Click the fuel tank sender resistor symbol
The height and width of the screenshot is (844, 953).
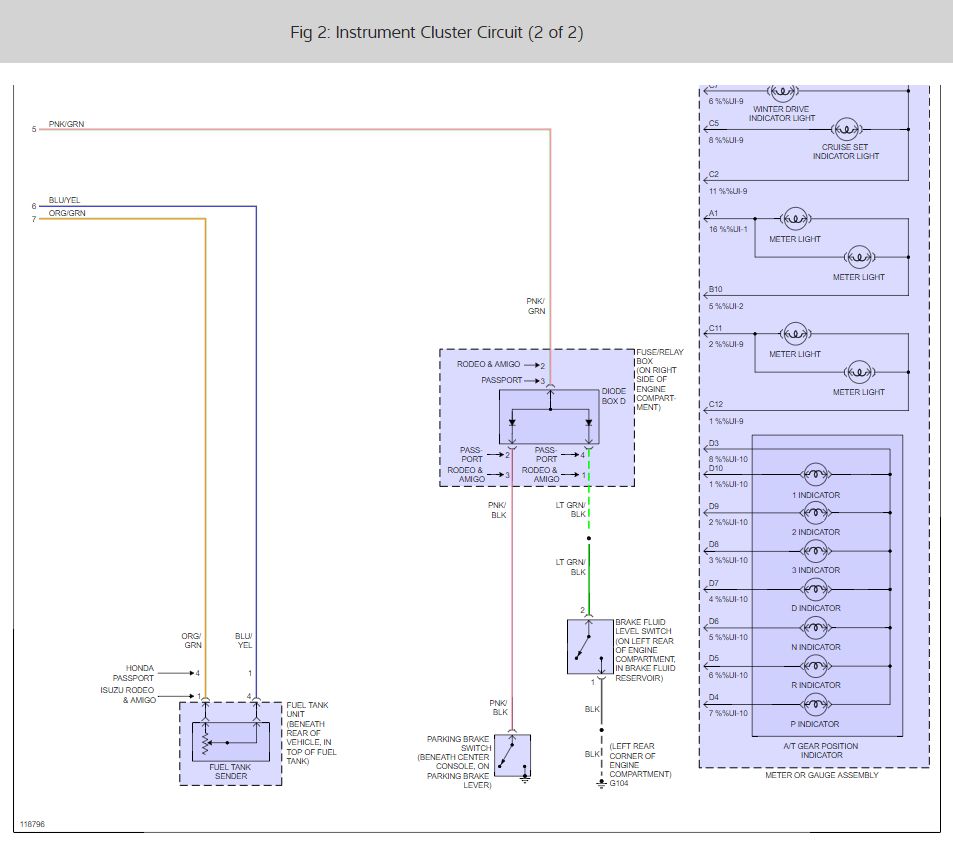206,745
